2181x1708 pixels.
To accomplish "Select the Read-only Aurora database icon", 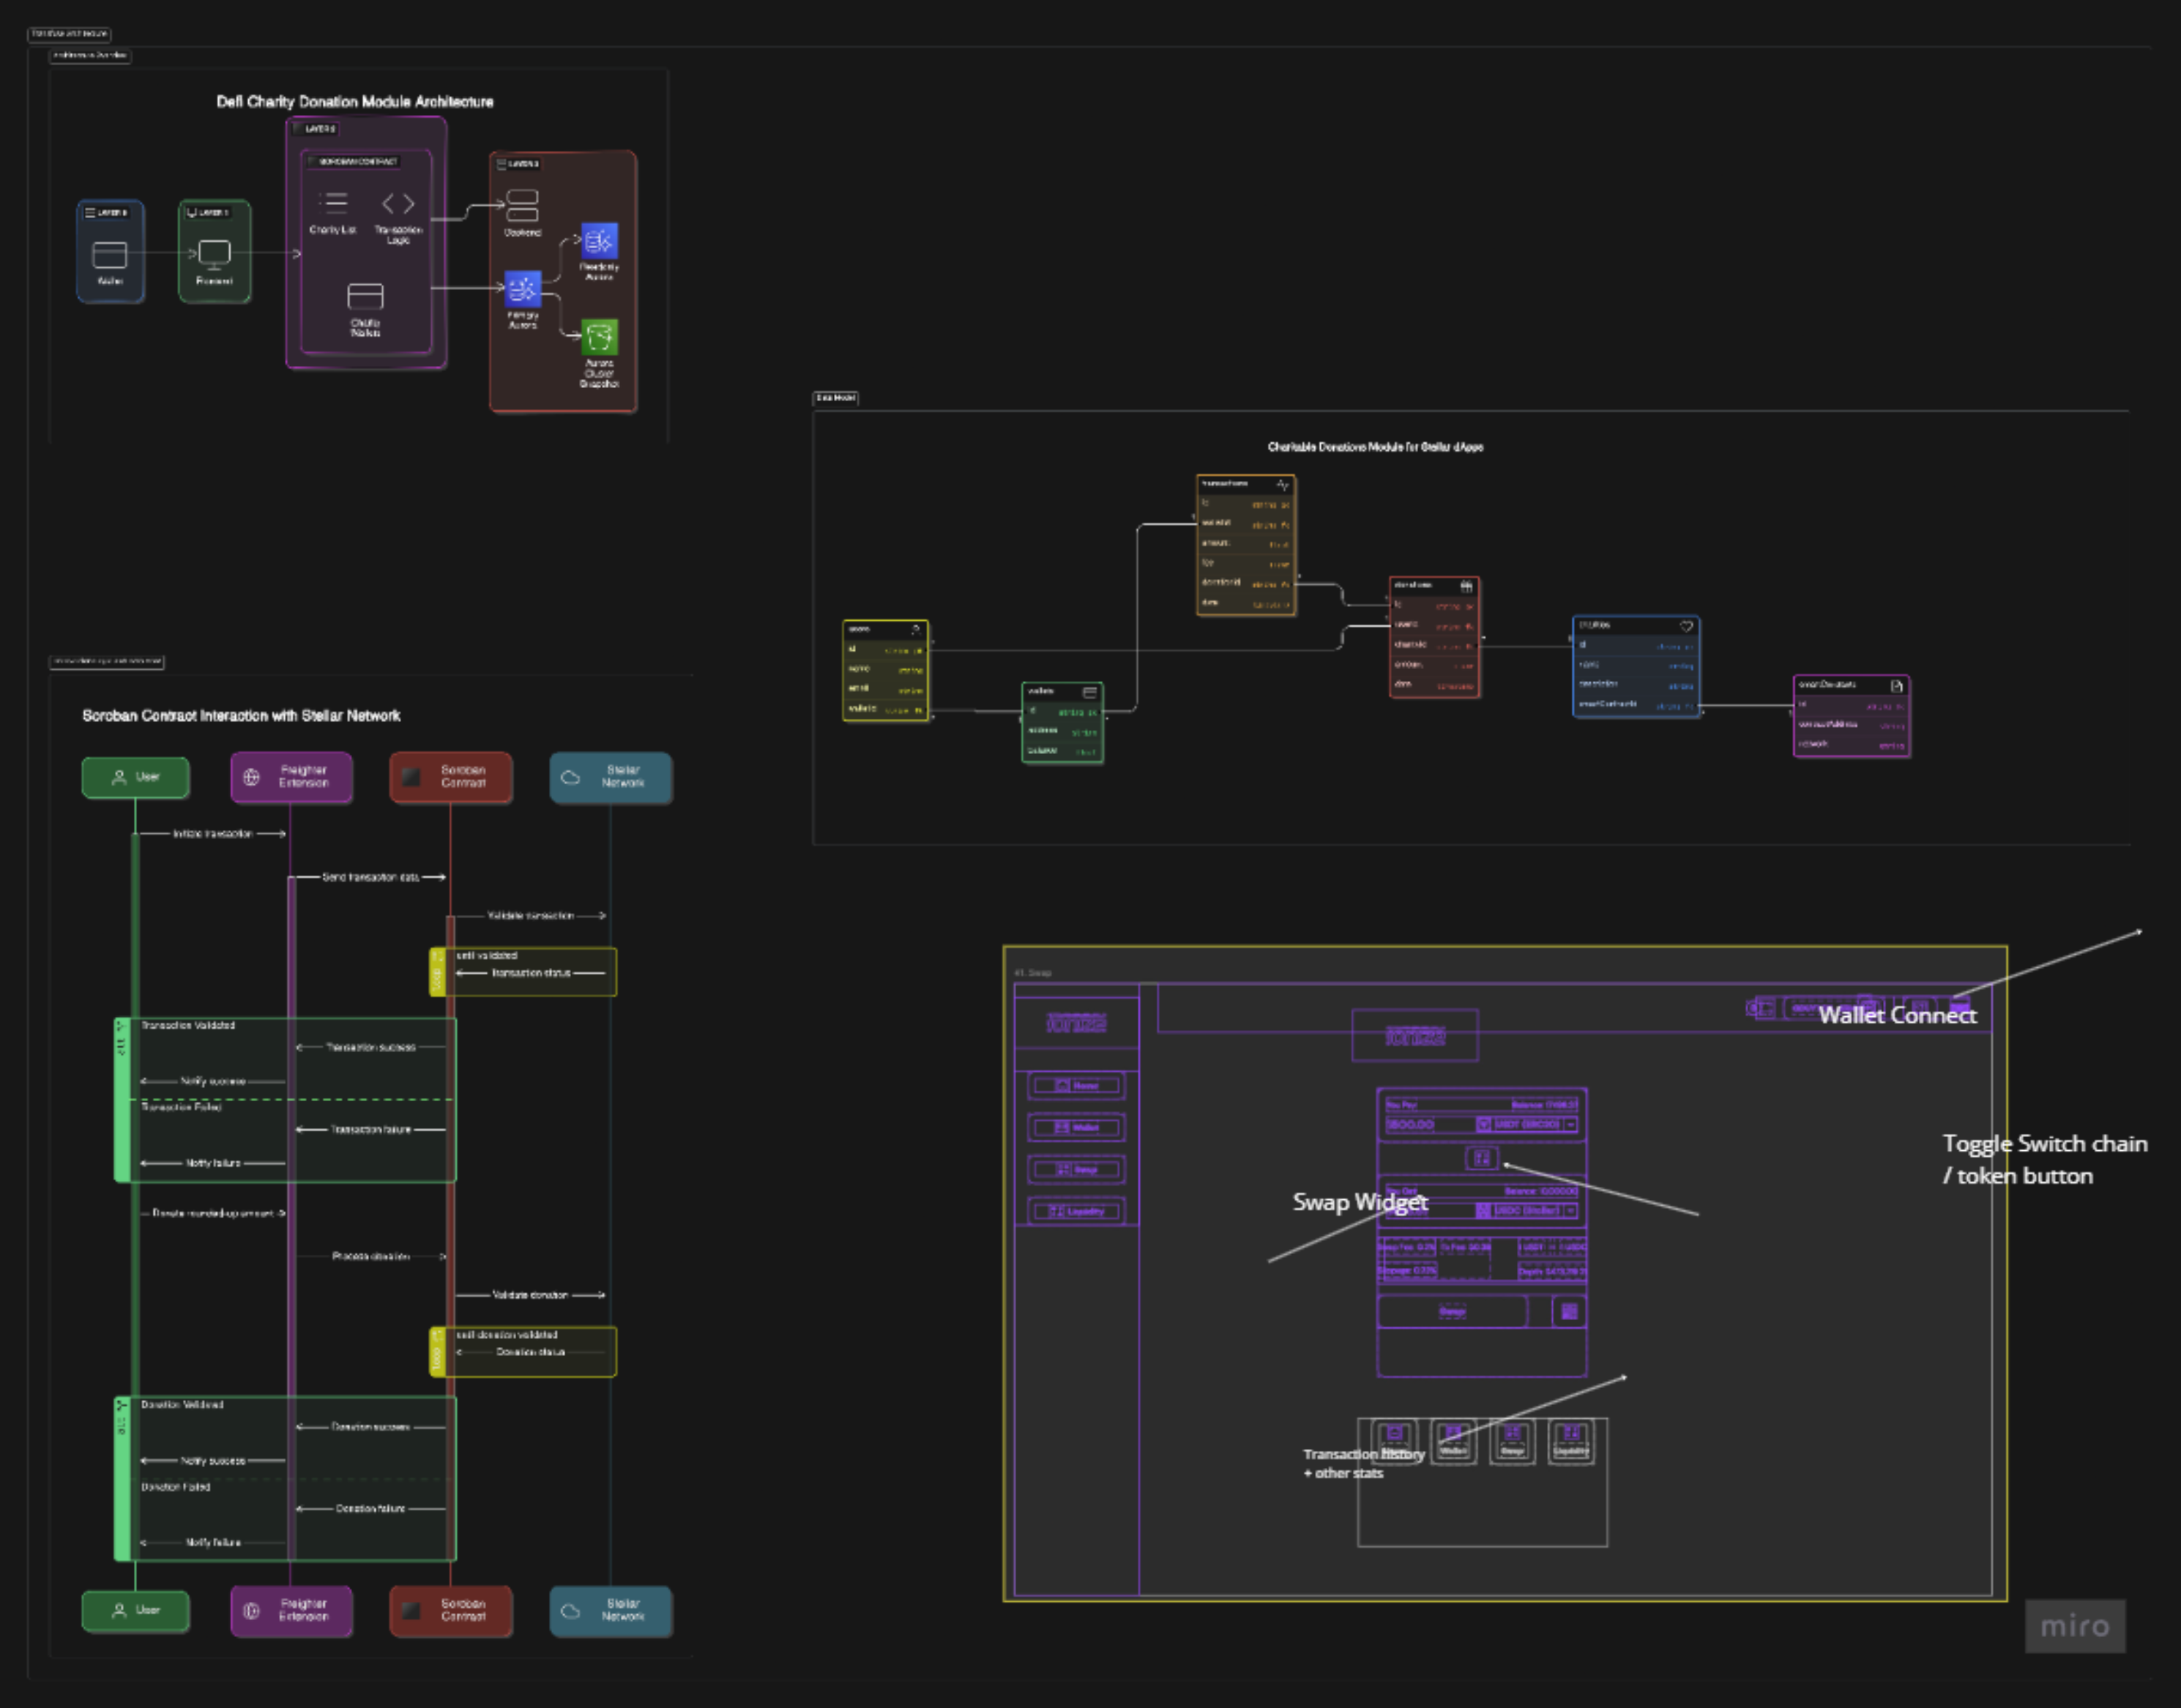I will (x=600, y=241).
